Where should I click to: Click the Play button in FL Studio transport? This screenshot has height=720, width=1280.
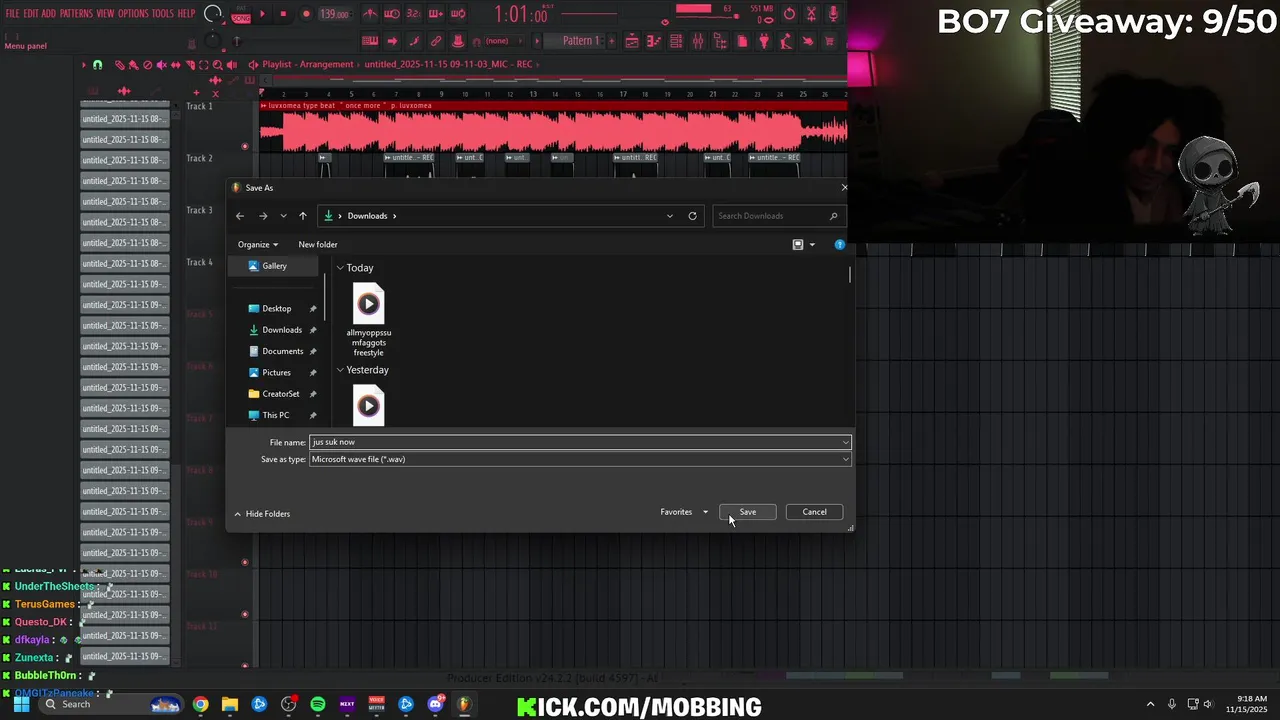coord(262,14)
